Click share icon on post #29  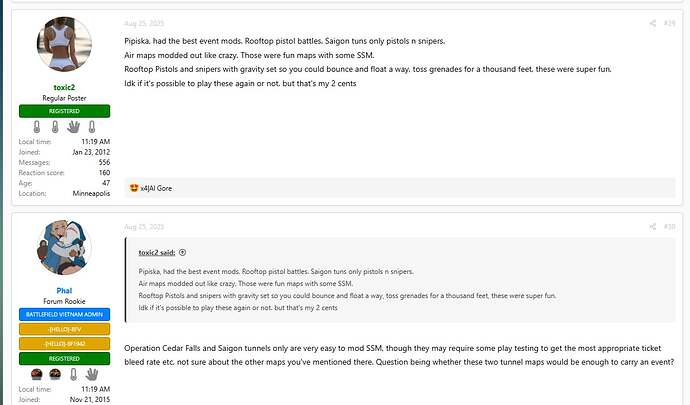[x=652, y=22]
